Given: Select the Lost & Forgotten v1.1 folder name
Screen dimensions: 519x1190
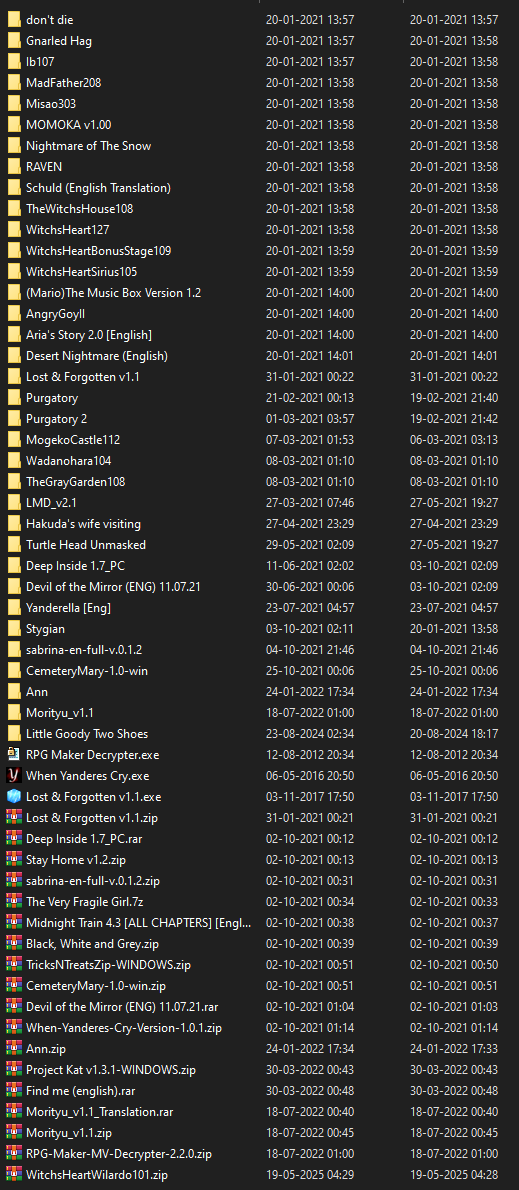Looking at the screenshot, I should [83, 376].
